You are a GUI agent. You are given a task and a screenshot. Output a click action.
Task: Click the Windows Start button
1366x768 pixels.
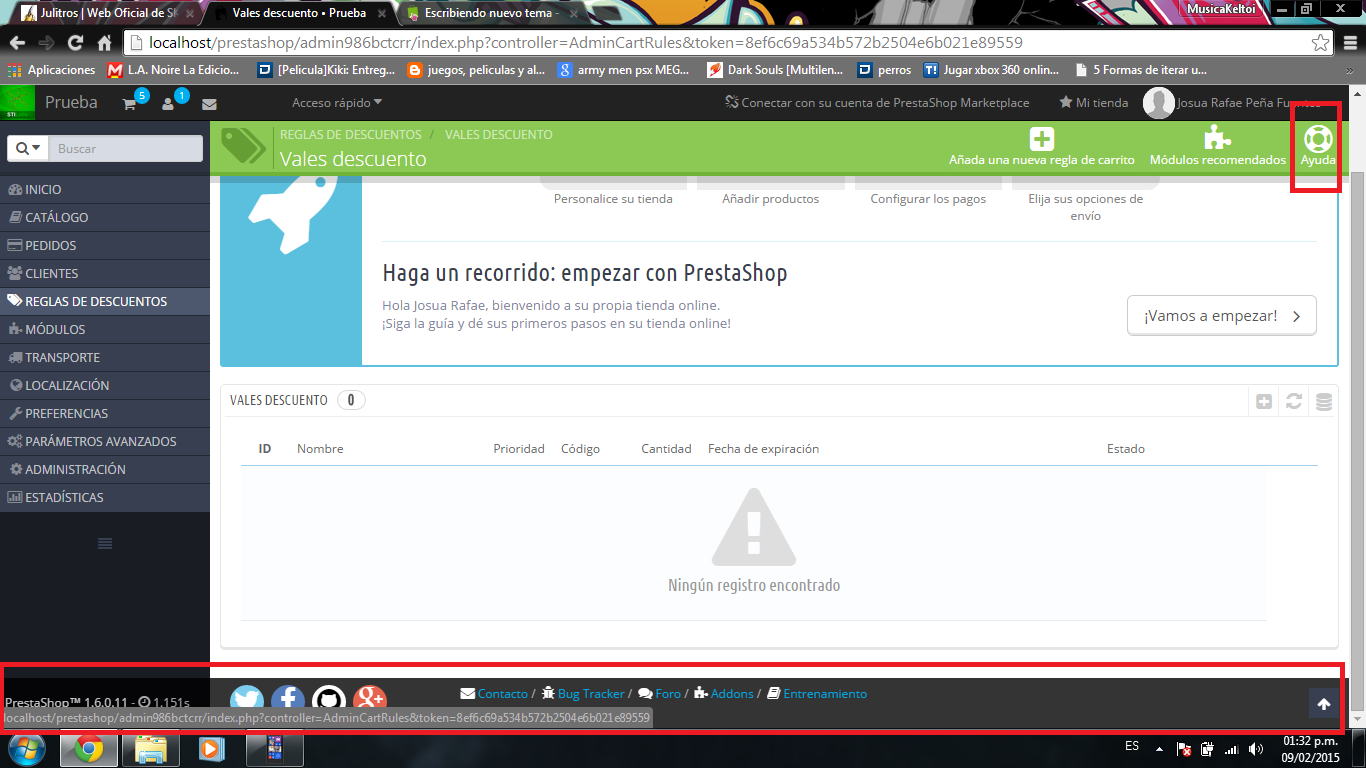click(x=27, y=749)
